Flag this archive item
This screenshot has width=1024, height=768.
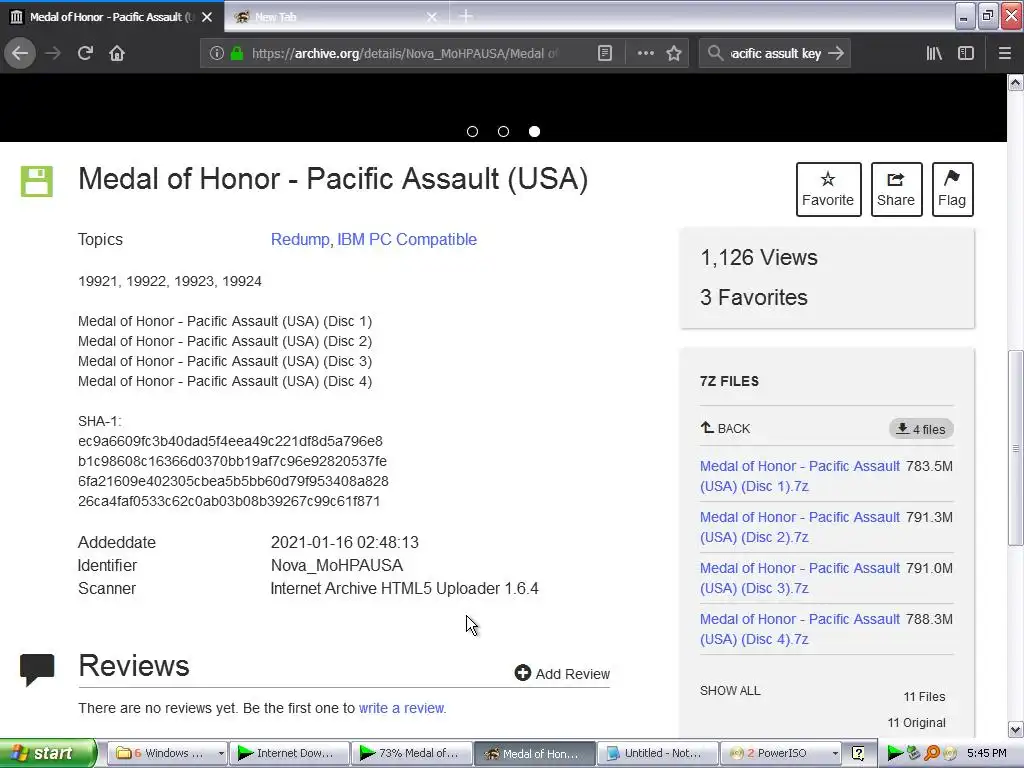952,189
